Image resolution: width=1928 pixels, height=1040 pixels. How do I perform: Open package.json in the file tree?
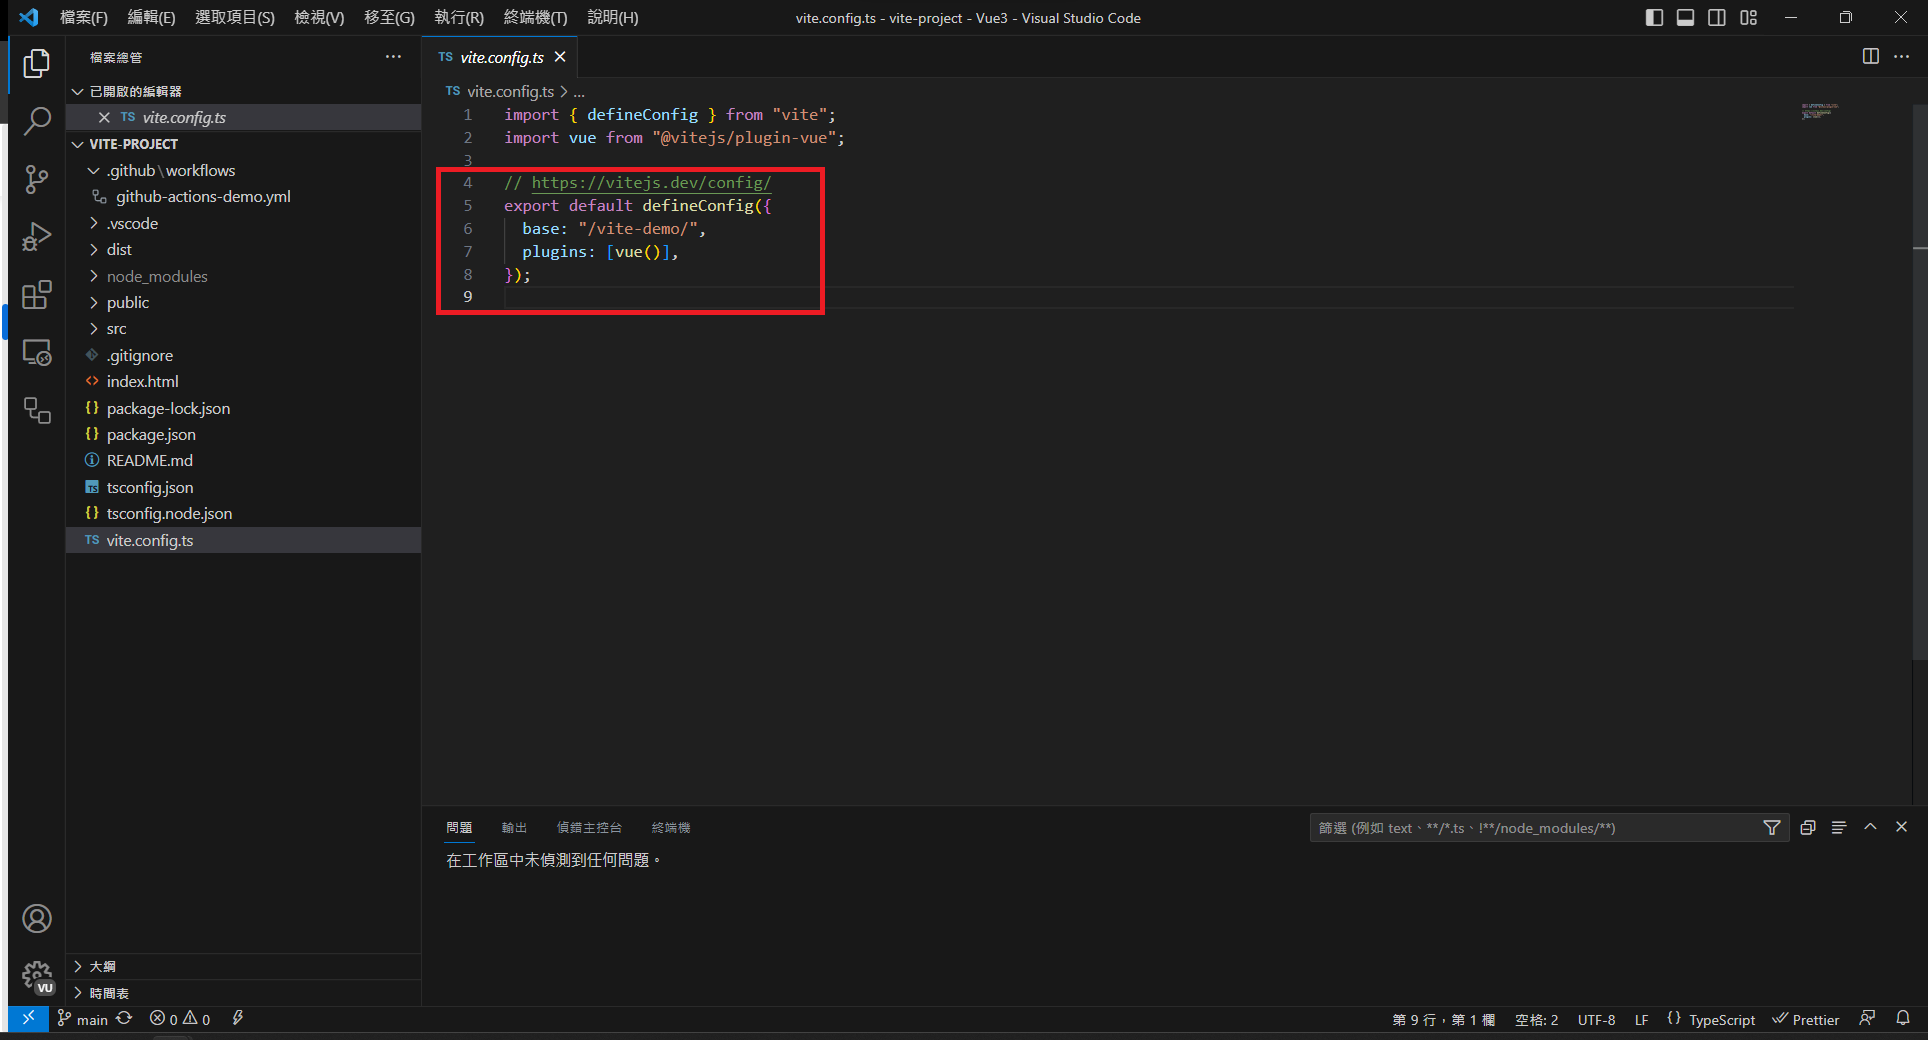[x=243, y=435]
